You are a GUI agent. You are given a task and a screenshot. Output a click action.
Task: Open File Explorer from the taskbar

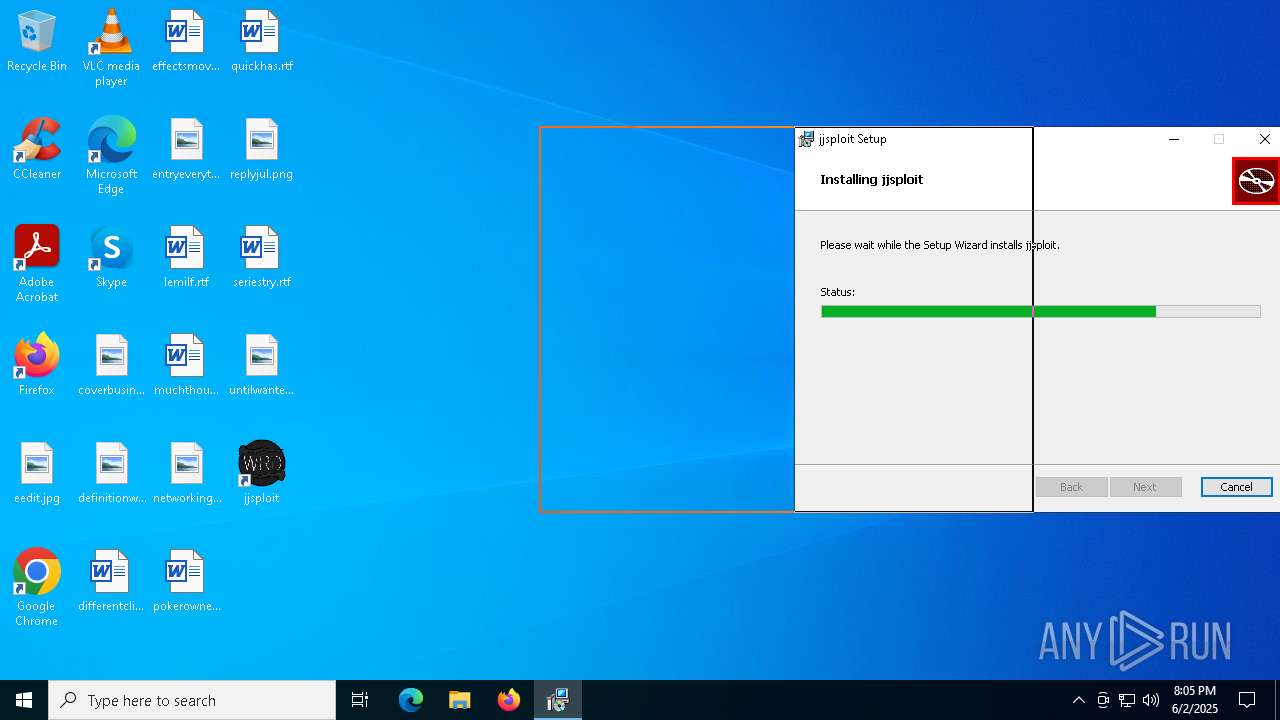459,700
